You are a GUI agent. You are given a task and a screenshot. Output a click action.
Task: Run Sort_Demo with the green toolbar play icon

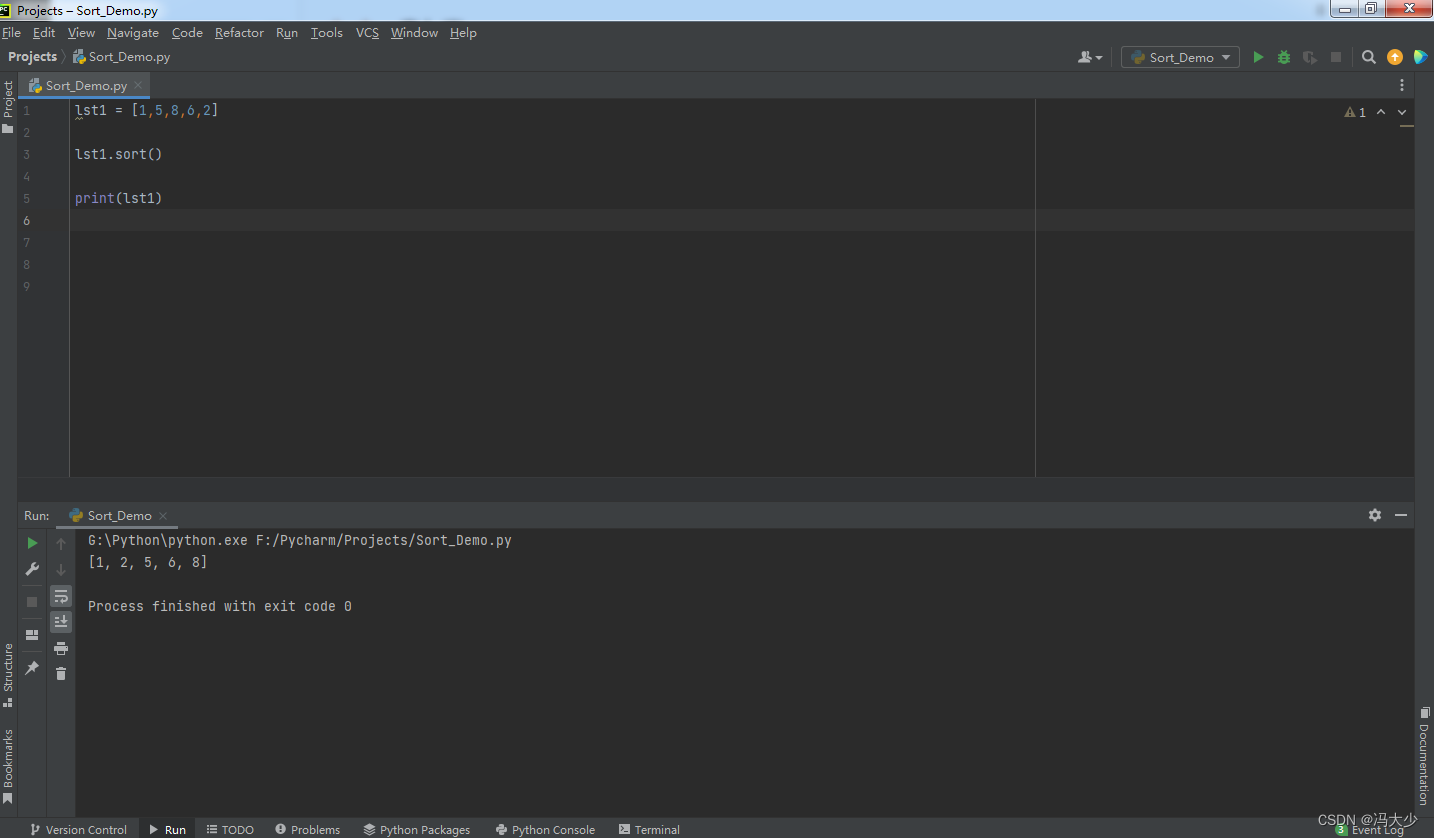click(x=1258, y=57)
